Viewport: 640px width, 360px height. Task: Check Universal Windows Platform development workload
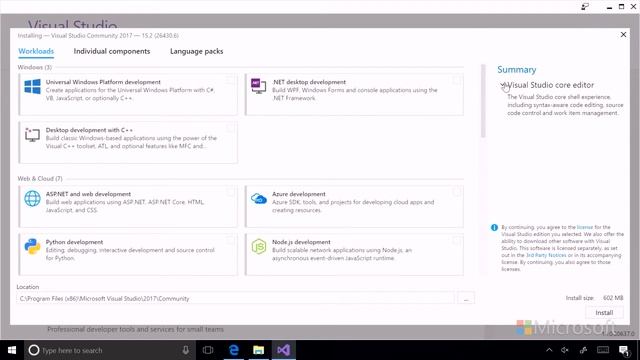(230, 80)
